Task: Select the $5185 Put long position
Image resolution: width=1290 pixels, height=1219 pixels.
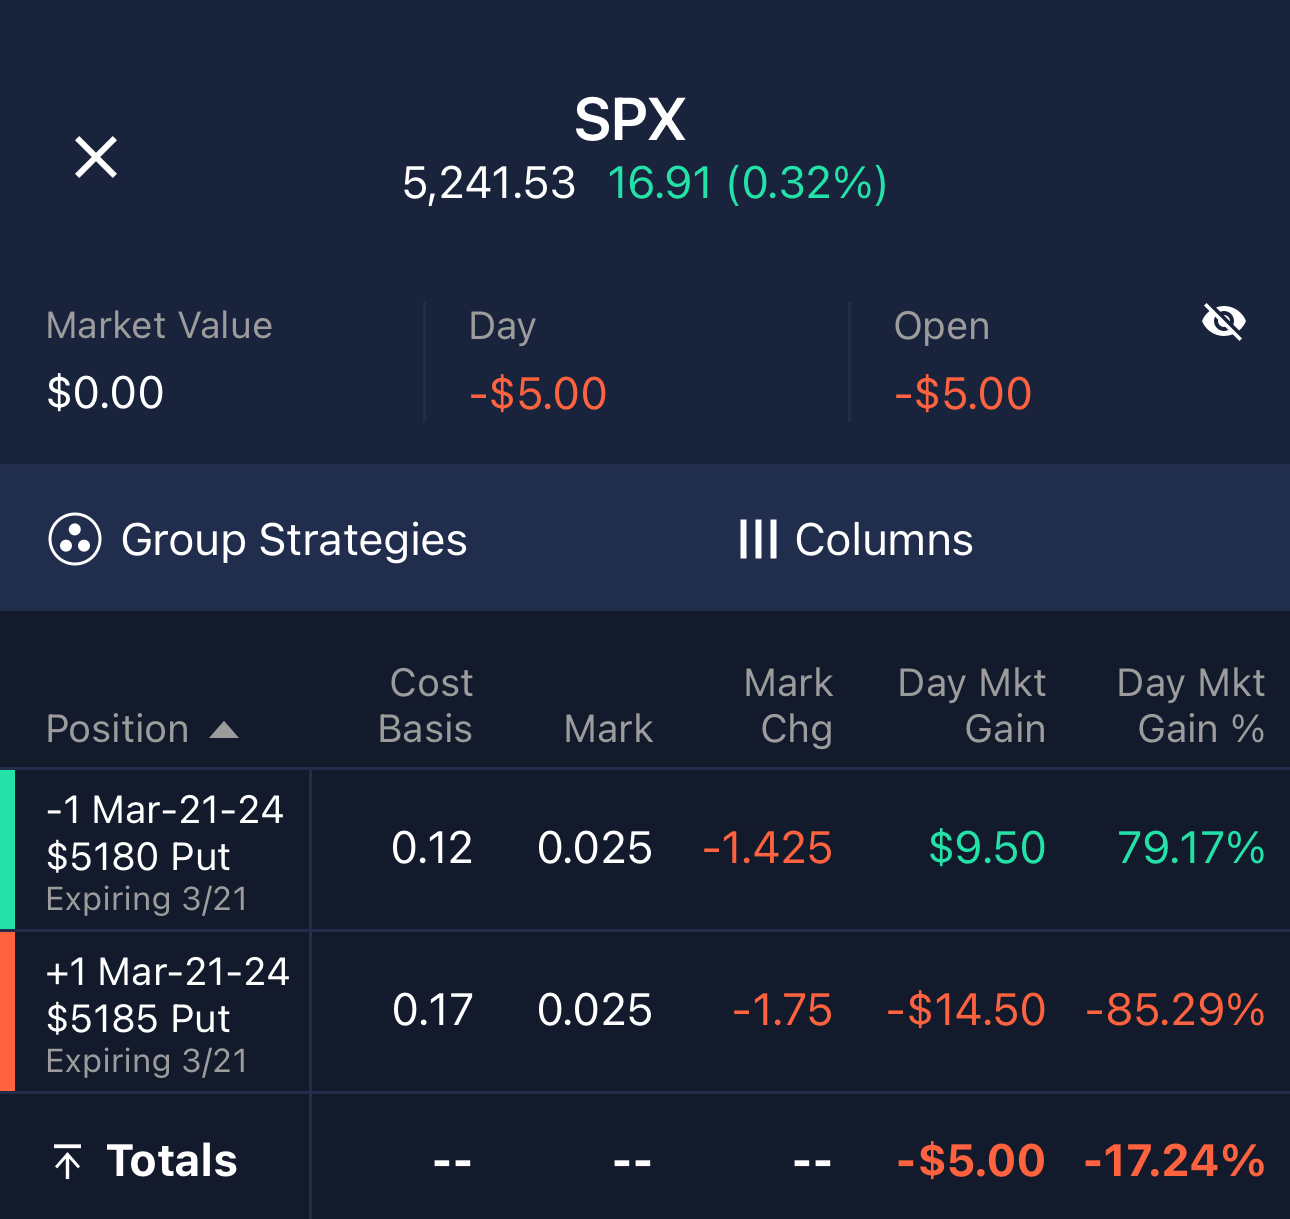Action: (x=167, y=1013)
